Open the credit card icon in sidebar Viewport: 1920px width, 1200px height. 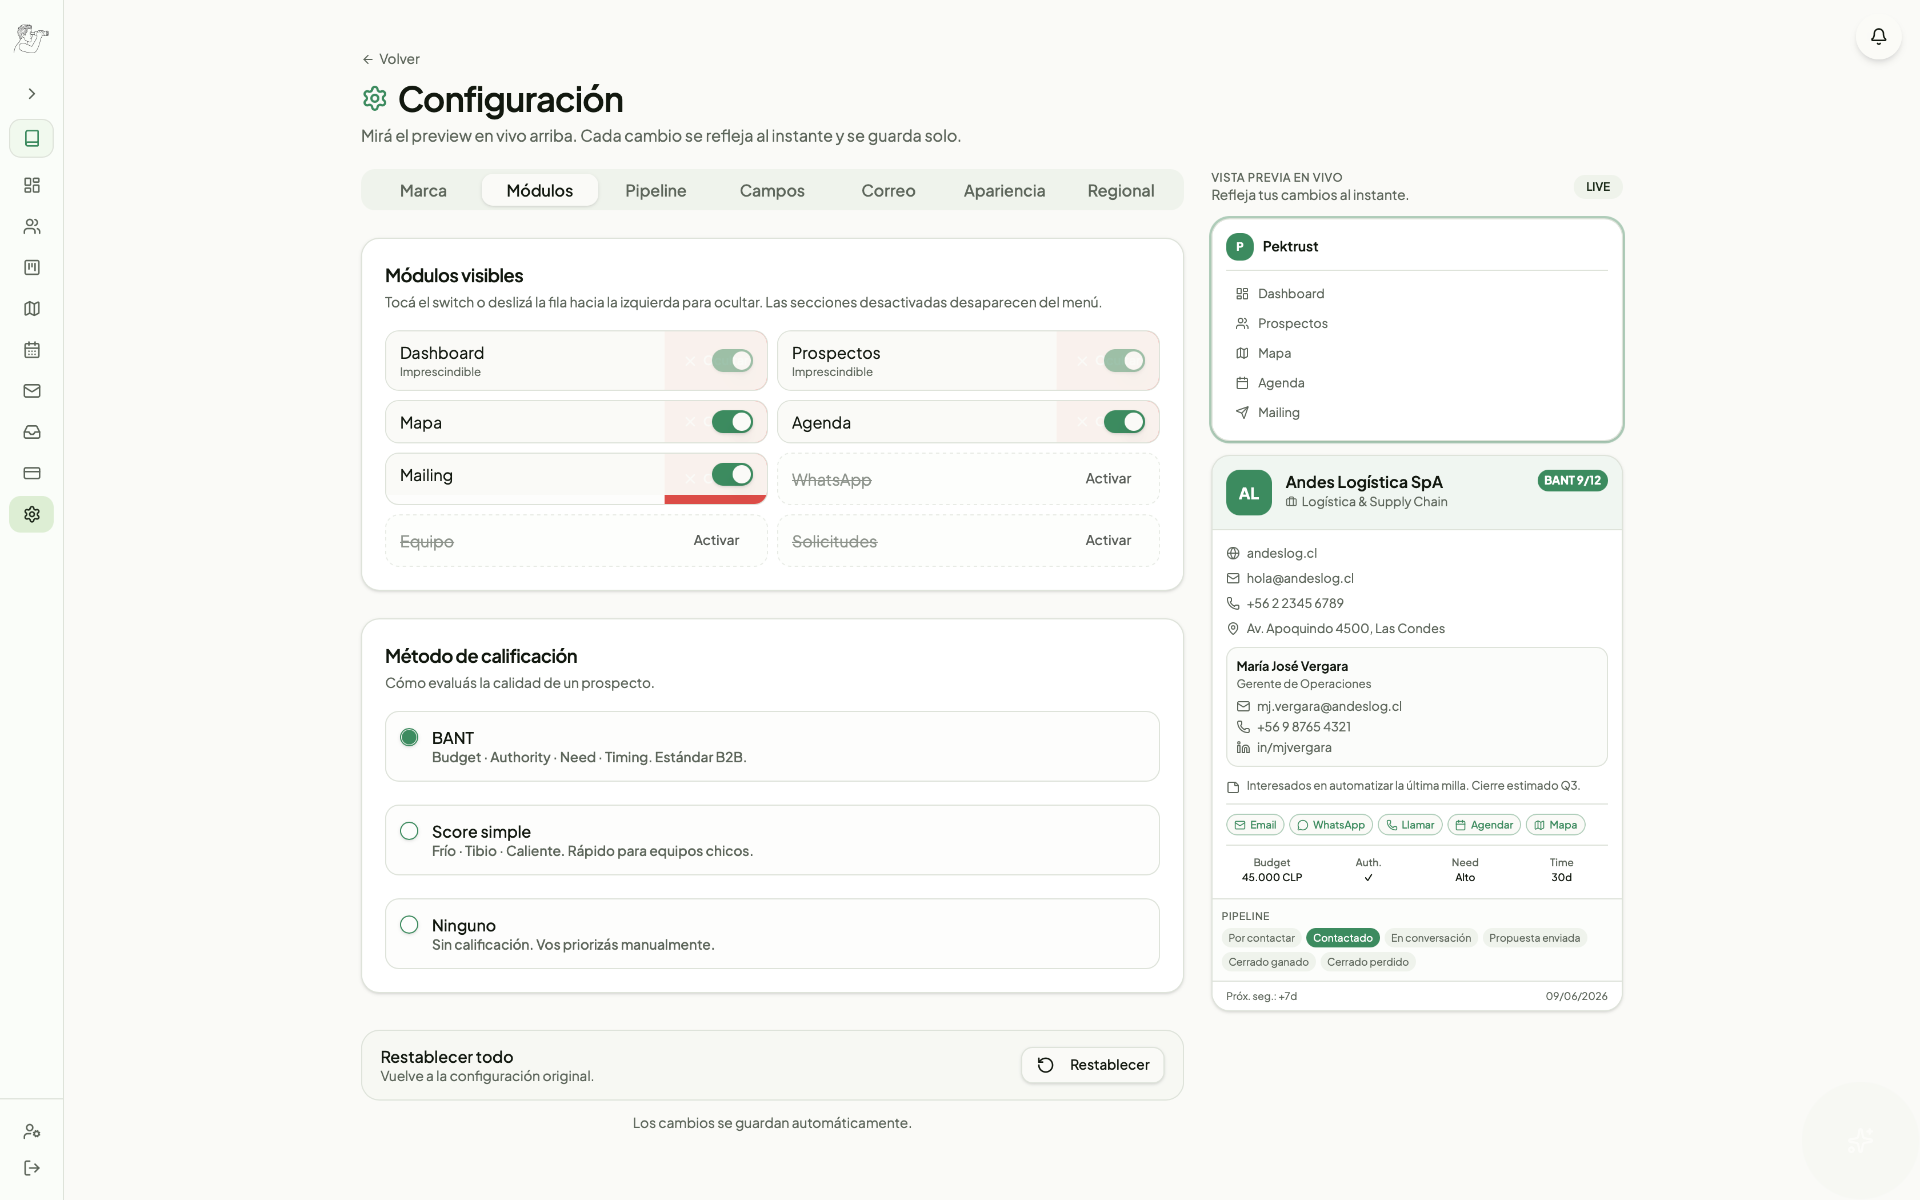pyautogui.click(x=32, y=473)
